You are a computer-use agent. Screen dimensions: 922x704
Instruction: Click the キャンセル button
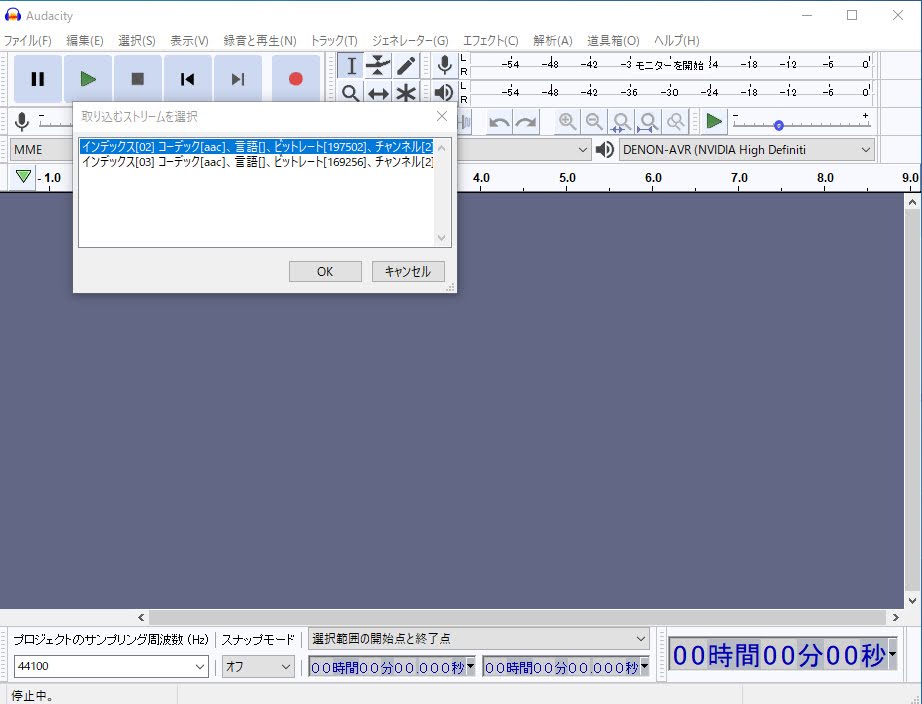[408, 272]
